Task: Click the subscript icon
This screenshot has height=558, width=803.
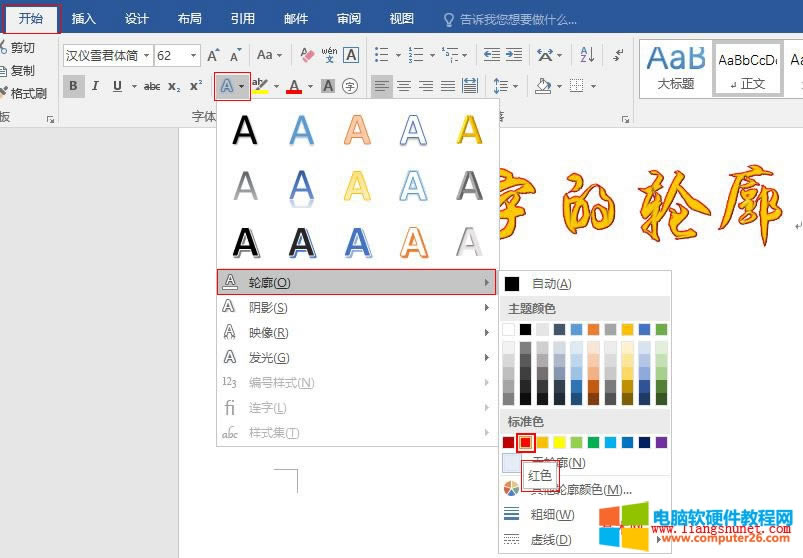Action: 174,87
